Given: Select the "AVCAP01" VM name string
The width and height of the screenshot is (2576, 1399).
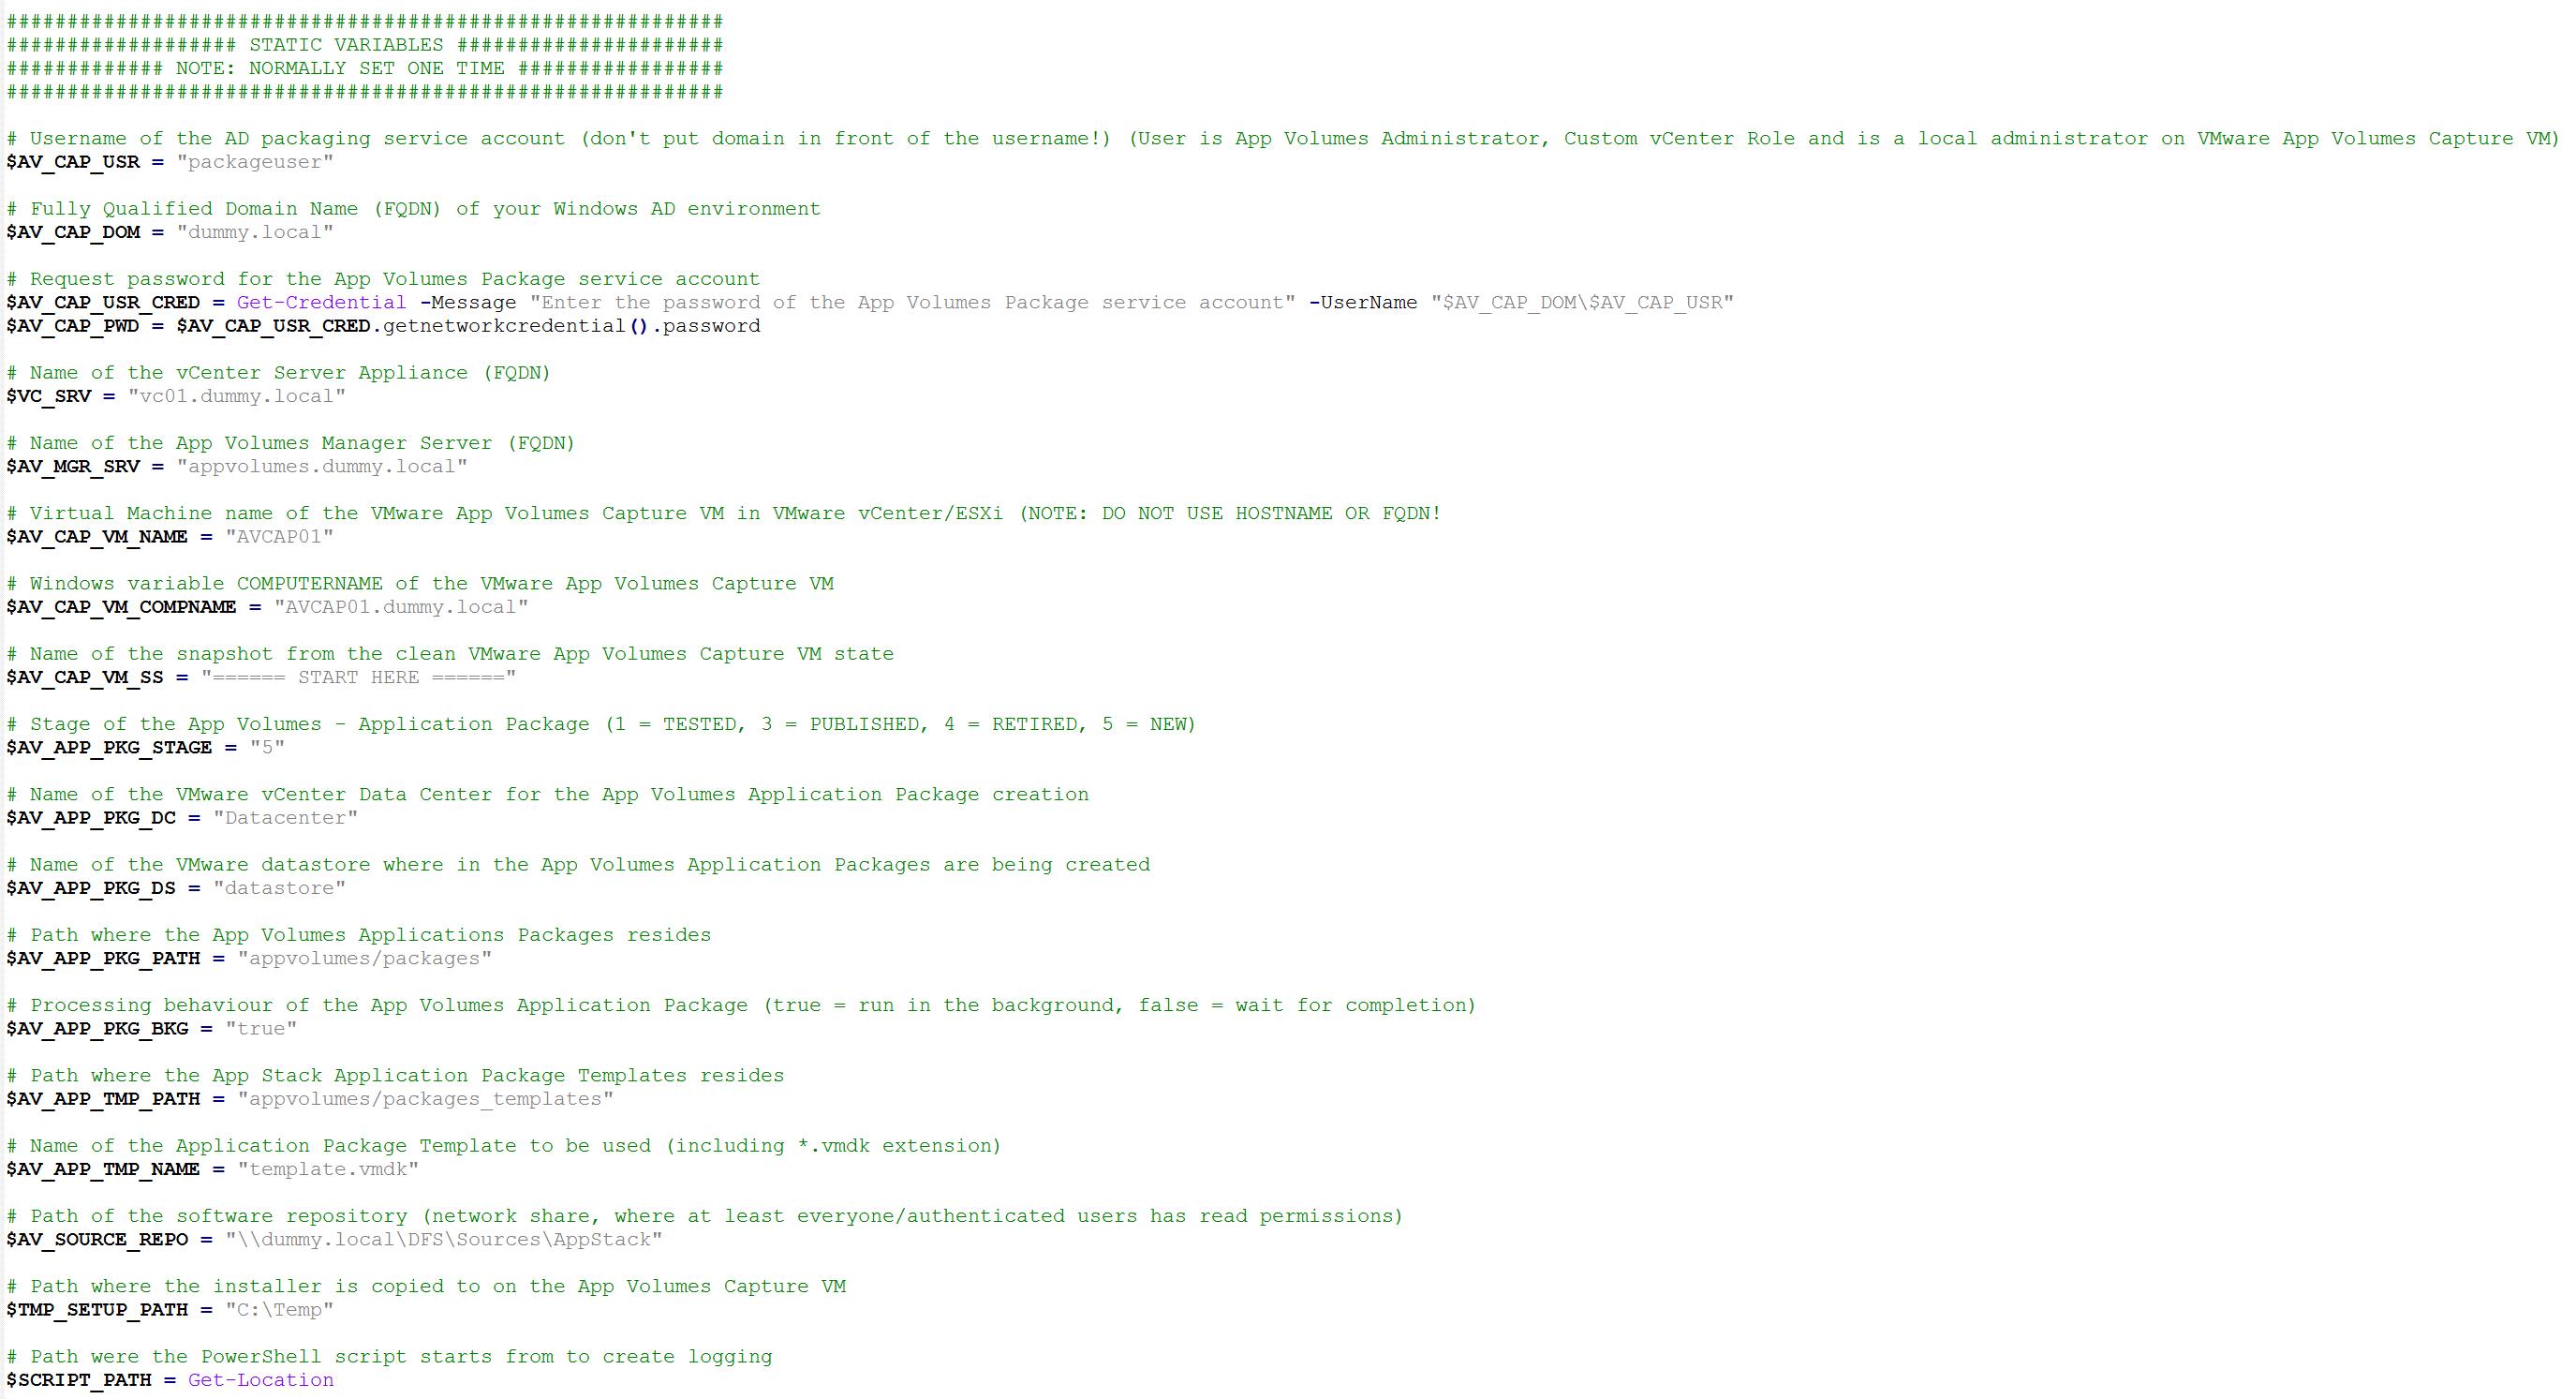Looking at the screenshot, I should (x=279, y=536).
